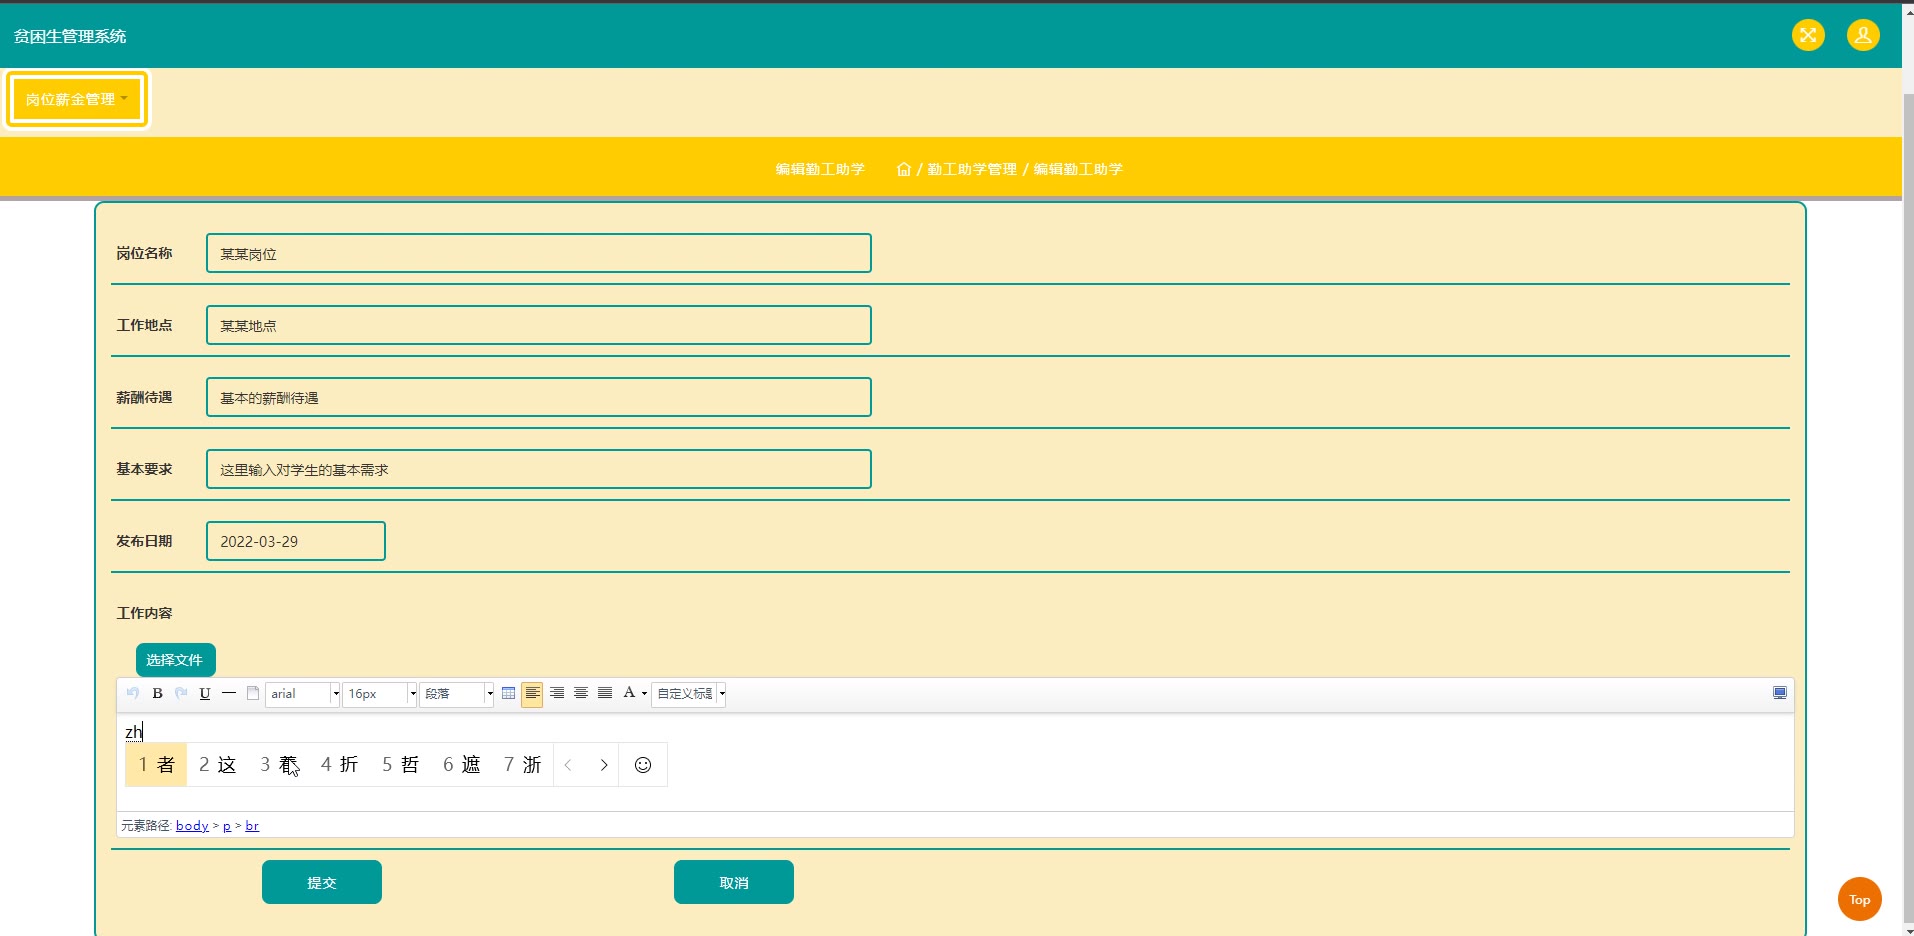1914x936 pixels.
Task: Open the 勤工助学管理 breadcrumb link
Action: (972, 169)
